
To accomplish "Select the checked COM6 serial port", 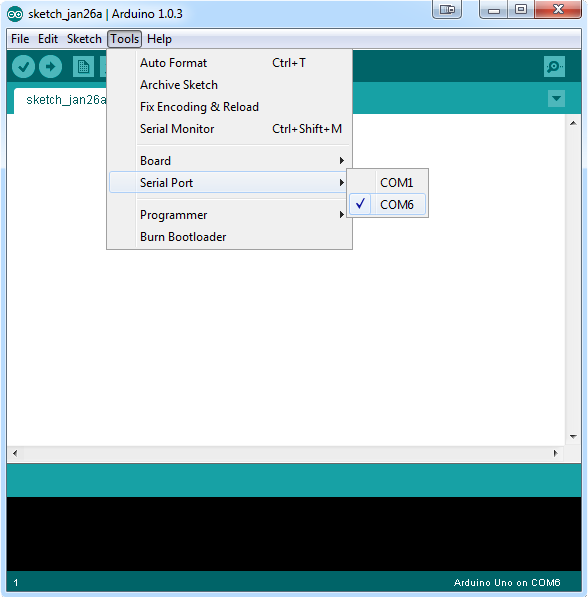I will (x=387, y=205).
